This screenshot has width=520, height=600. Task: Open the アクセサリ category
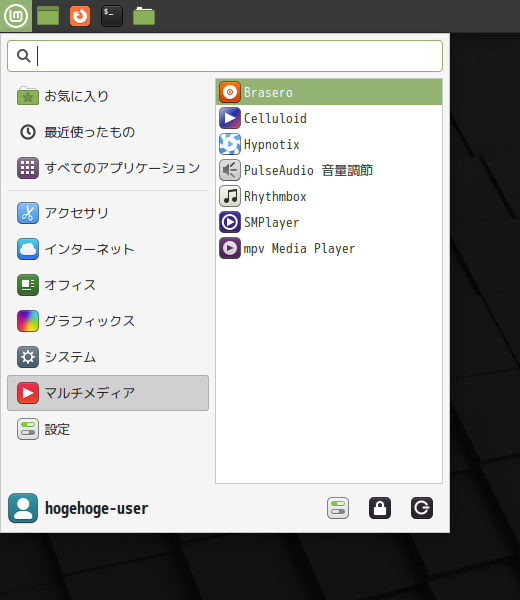click(108, 213)
